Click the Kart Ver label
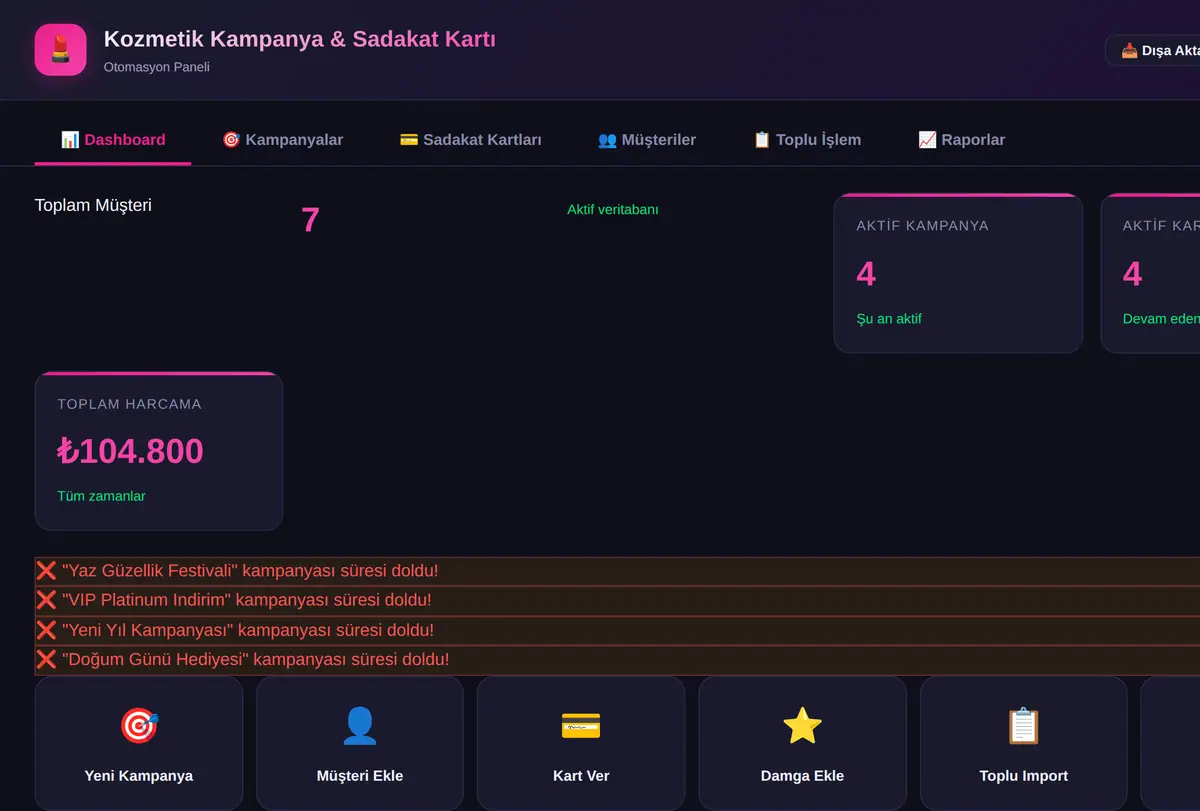The image size is (1200, 811). (x=581, y=776)
